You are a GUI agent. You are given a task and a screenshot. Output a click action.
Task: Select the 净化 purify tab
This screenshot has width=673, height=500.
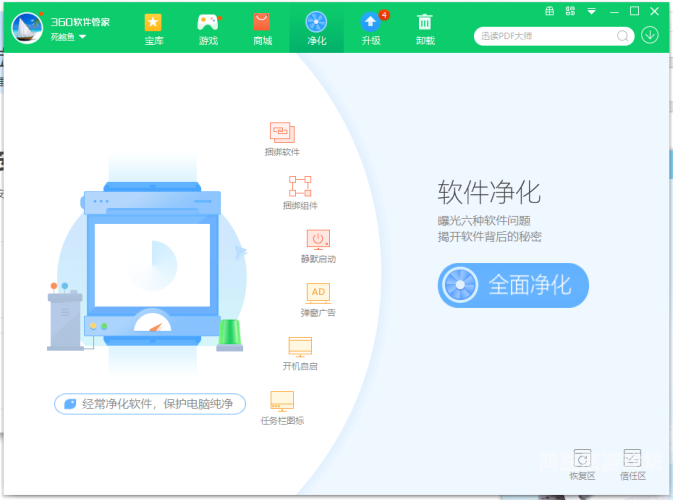316,29
